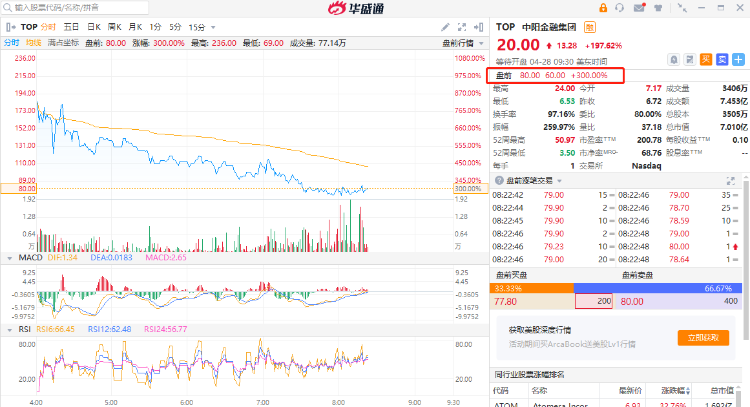Click the orange lock icon
Screen dimensions: 750x407
click(x=603, y=8)
